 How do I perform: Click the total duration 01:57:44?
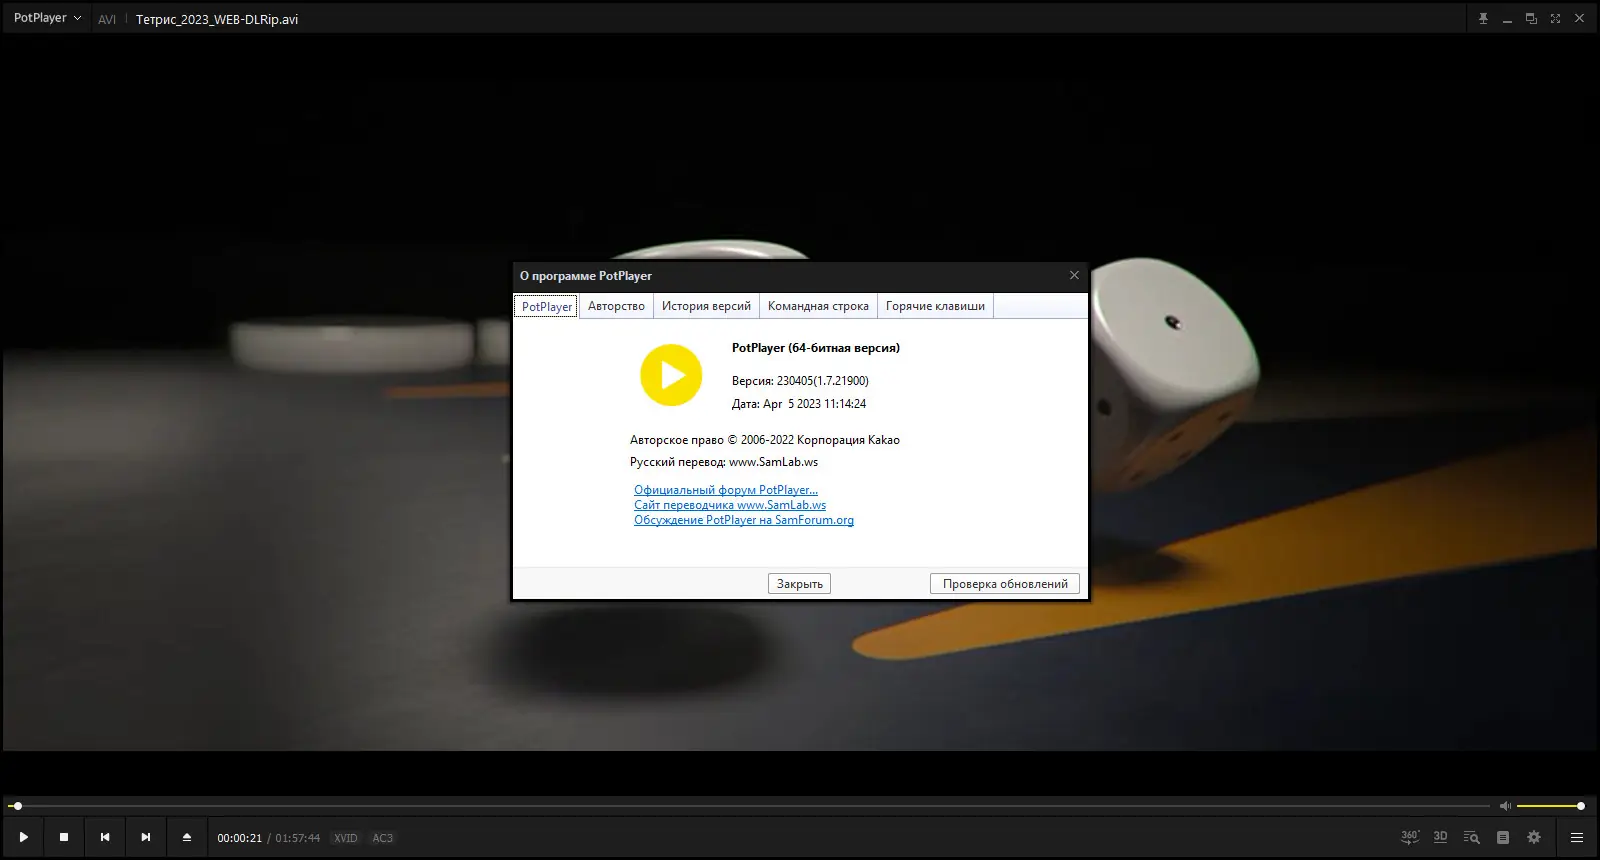coord(298,838)
